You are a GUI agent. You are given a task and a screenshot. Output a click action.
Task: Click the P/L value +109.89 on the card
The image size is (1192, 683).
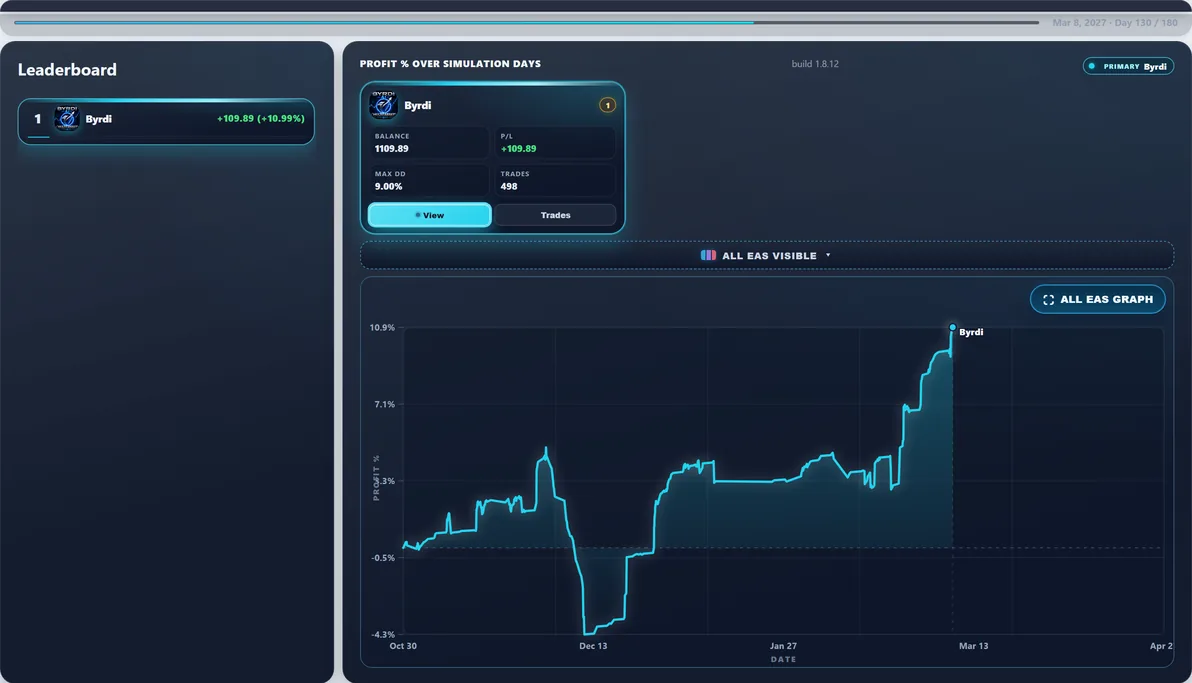(x=518, y=149)
